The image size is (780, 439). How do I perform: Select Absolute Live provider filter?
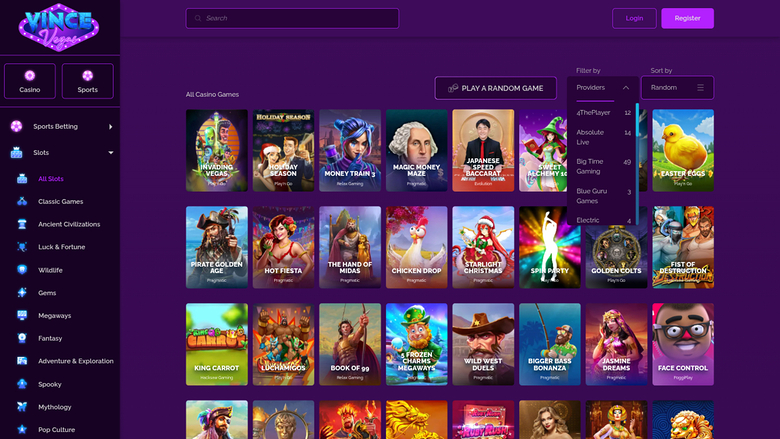point(603,137)
